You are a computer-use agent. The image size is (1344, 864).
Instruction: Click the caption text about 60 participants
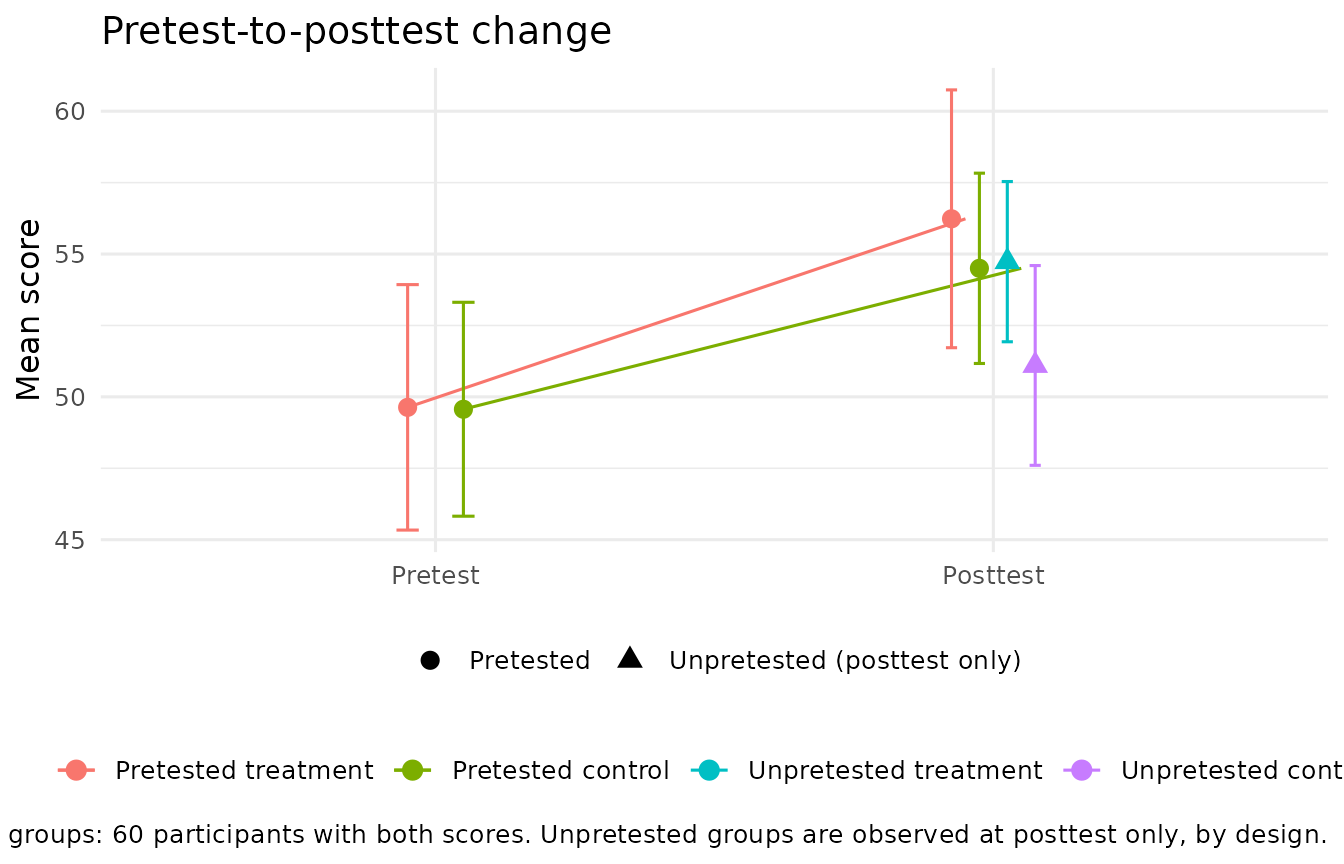pyautogui.click(x=668, y=835)
